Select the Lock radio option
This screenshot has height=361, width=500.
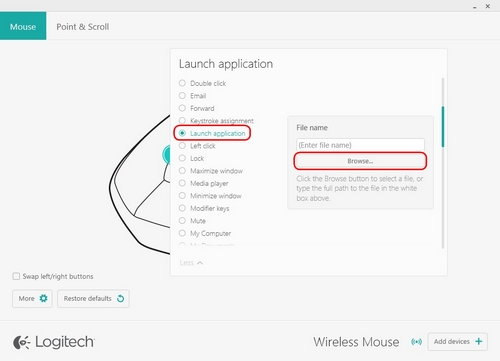182,158
